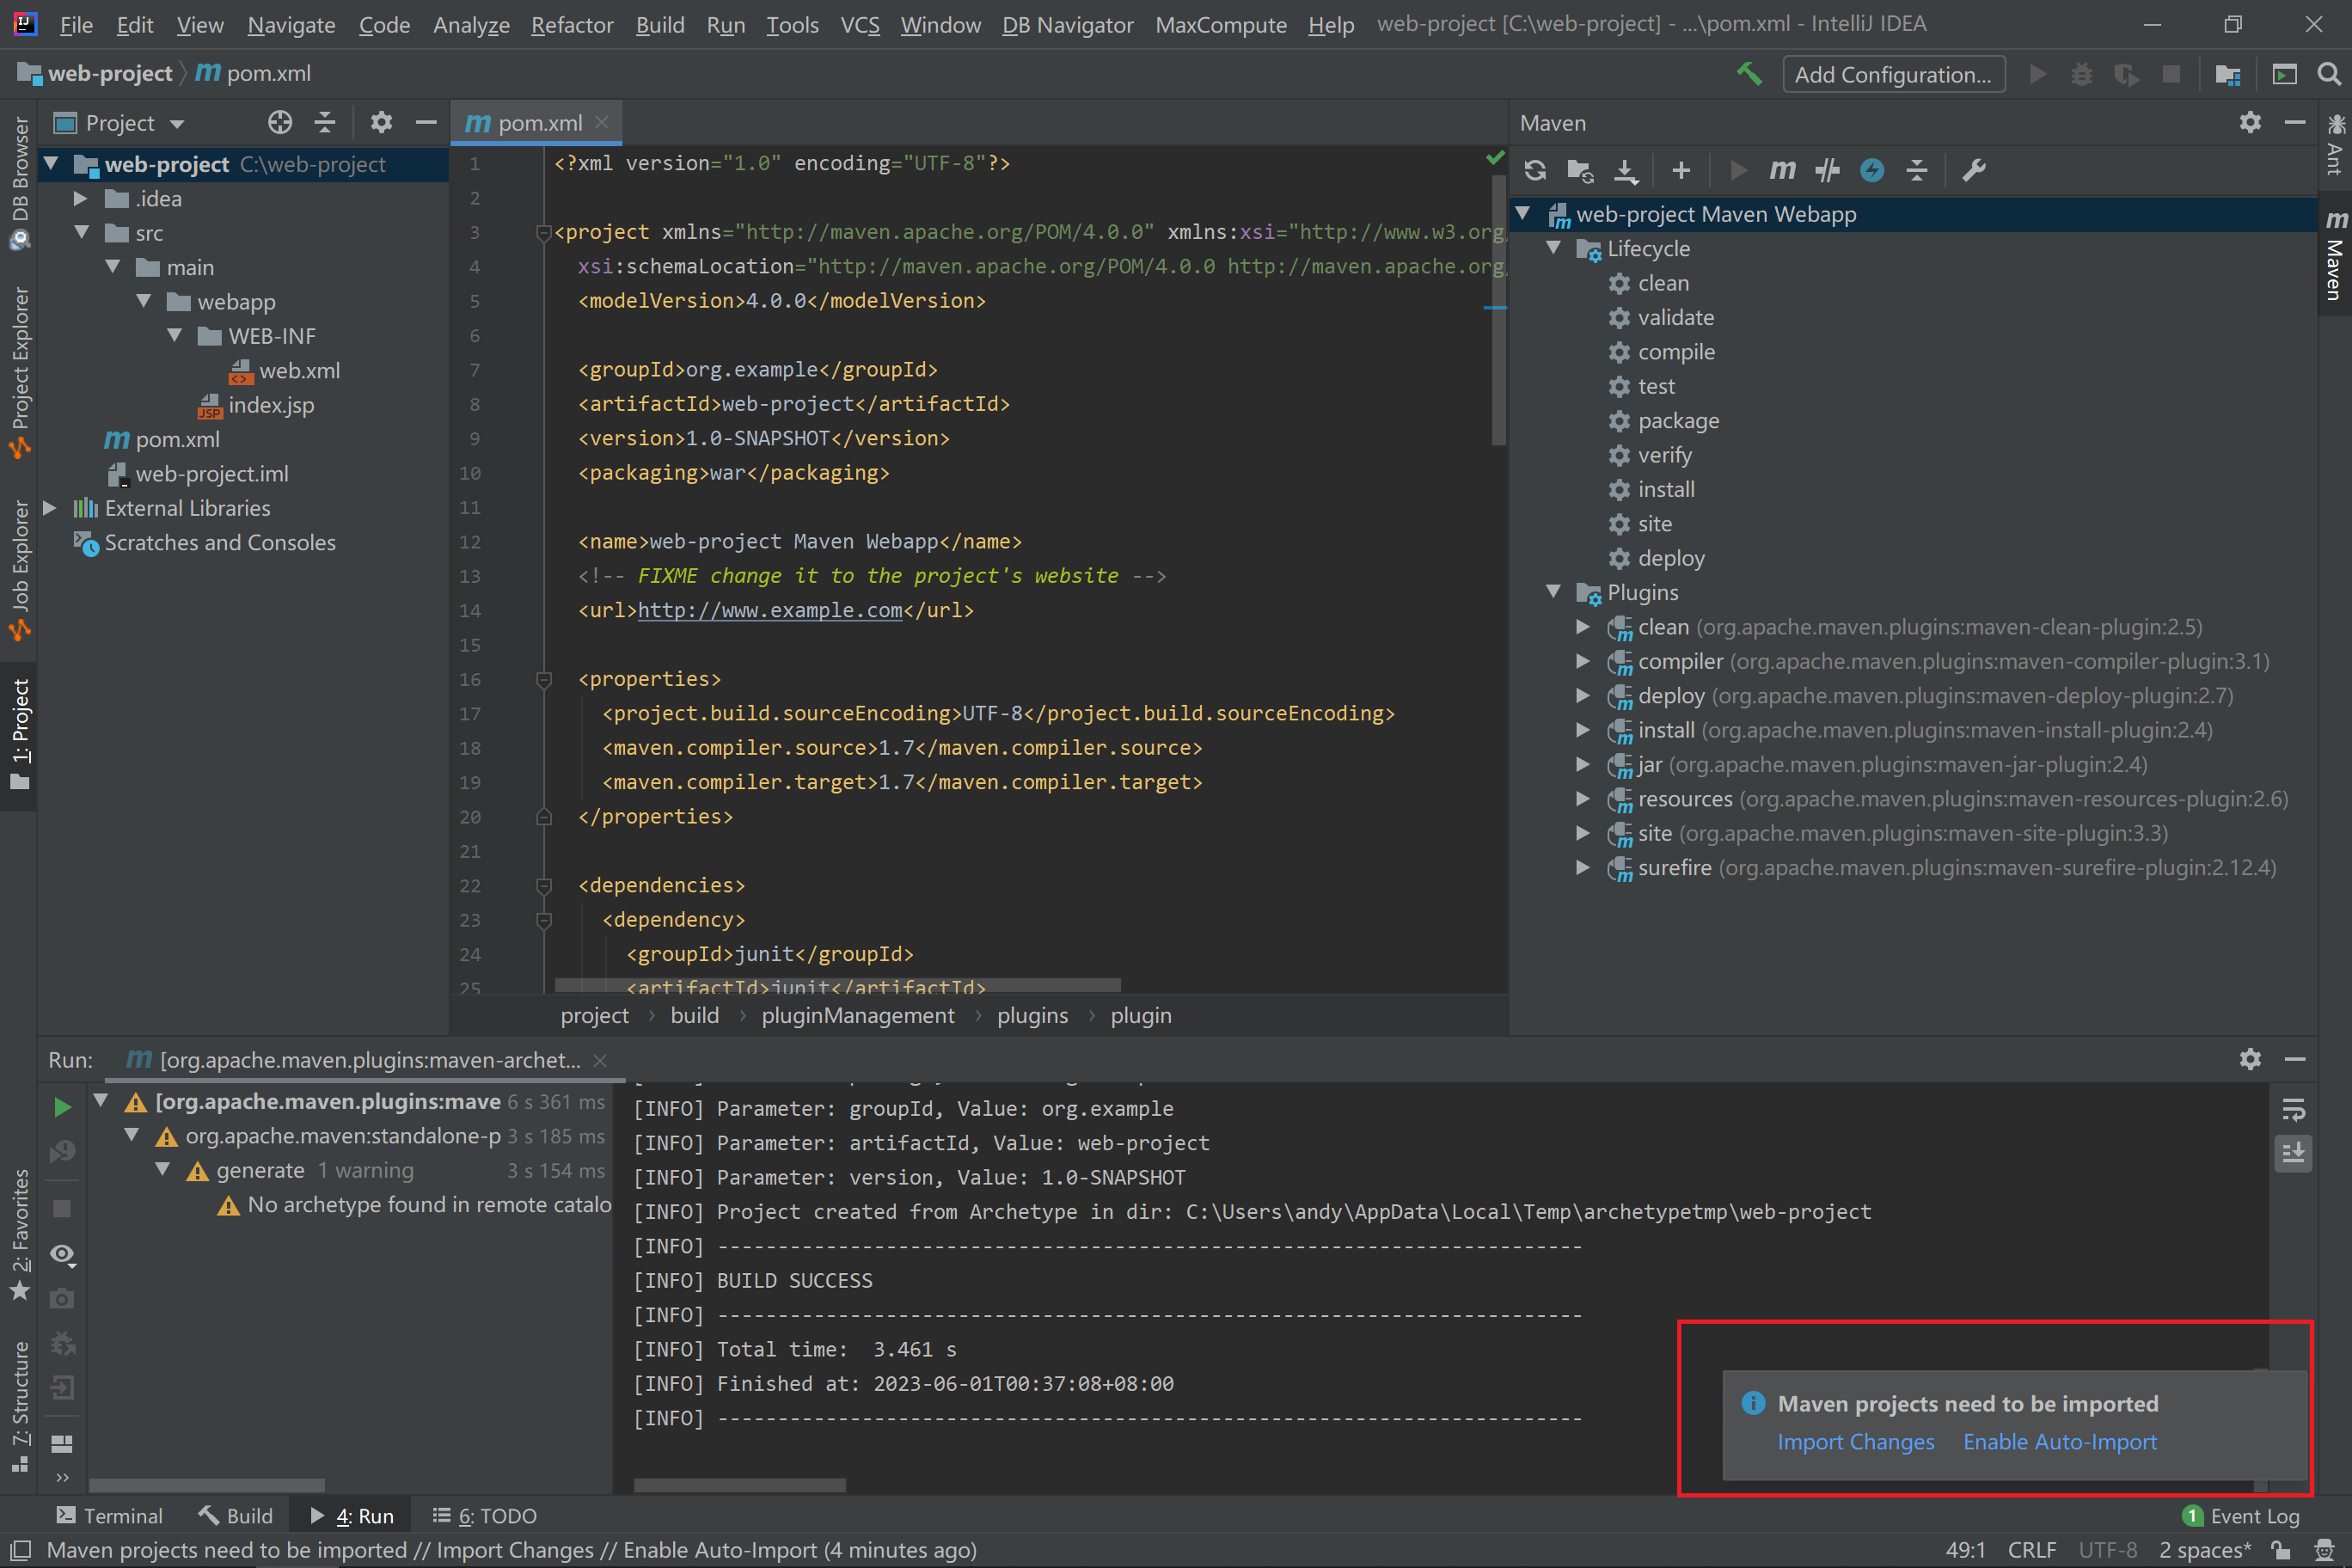Click the Run console horizontal scrollbar
This screenshot has width=2352, height=1568.
[739, 1485]
